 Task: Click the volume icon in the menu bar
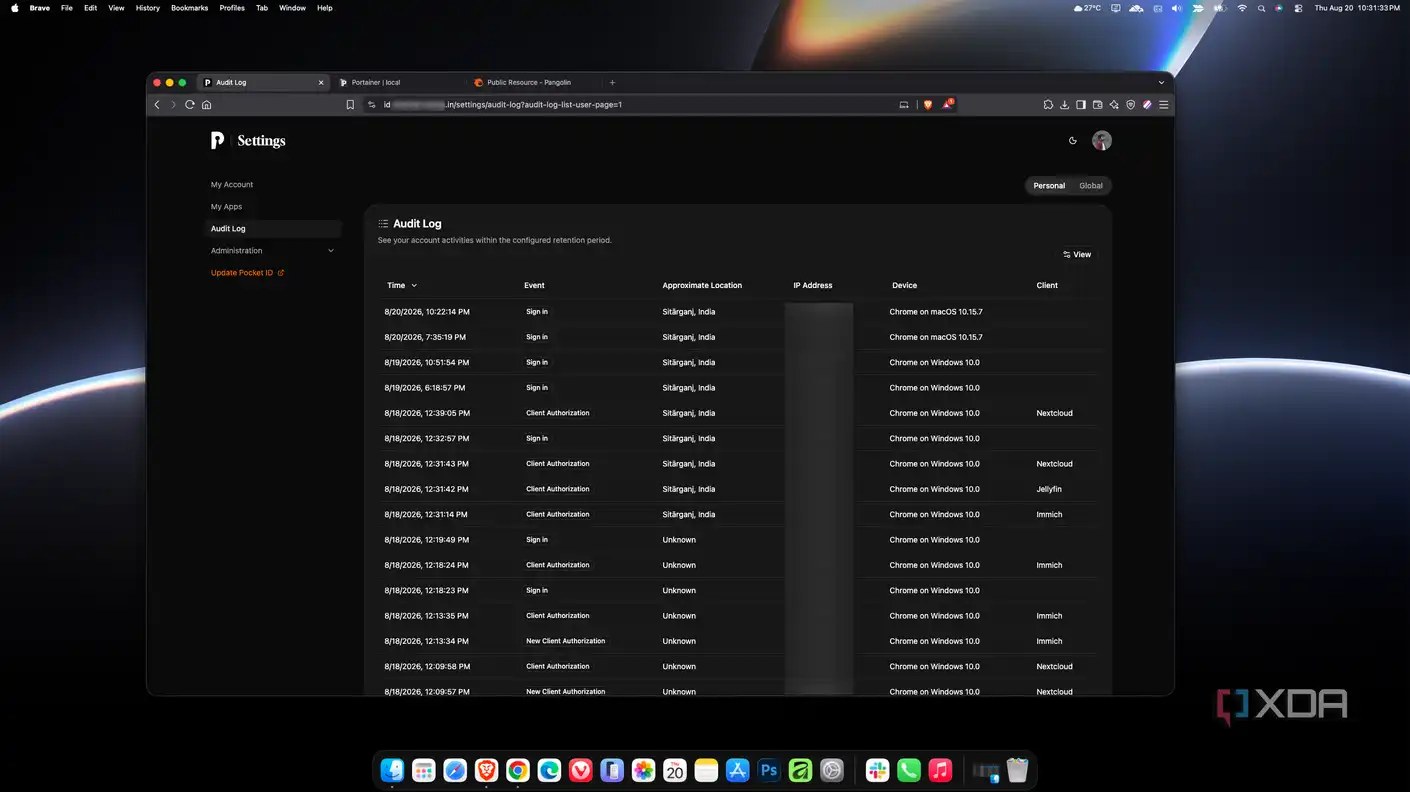[1176, 8]
